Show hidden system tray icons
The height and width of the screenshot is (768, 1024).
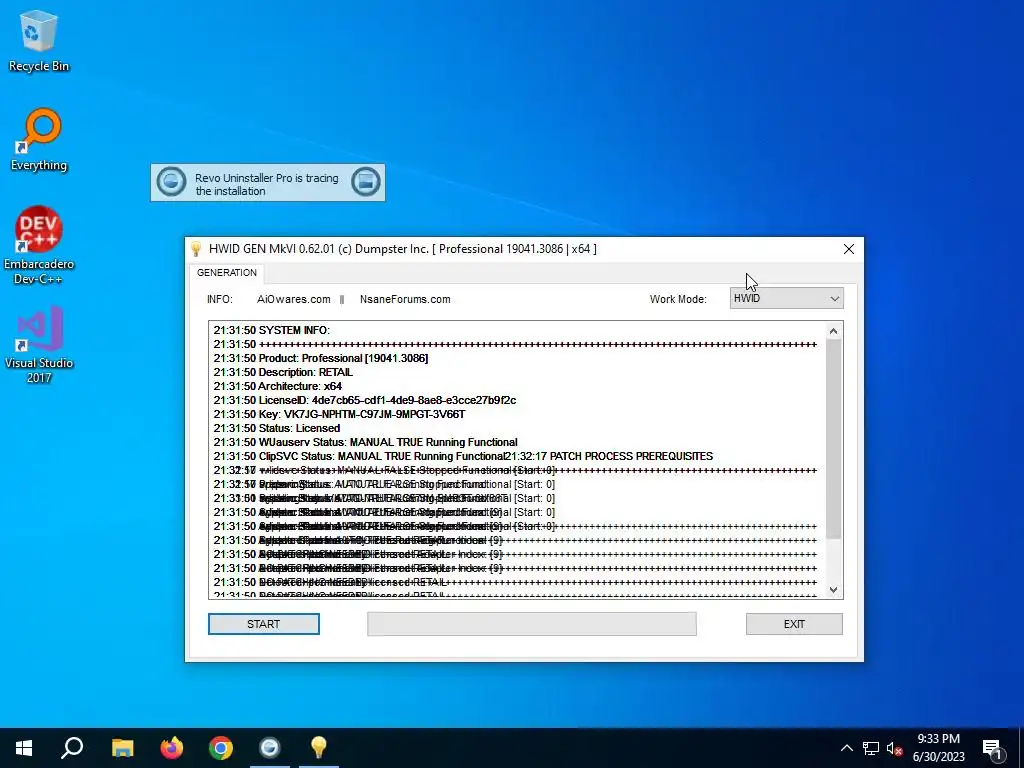pyautogui.click(x=846, y=748)
